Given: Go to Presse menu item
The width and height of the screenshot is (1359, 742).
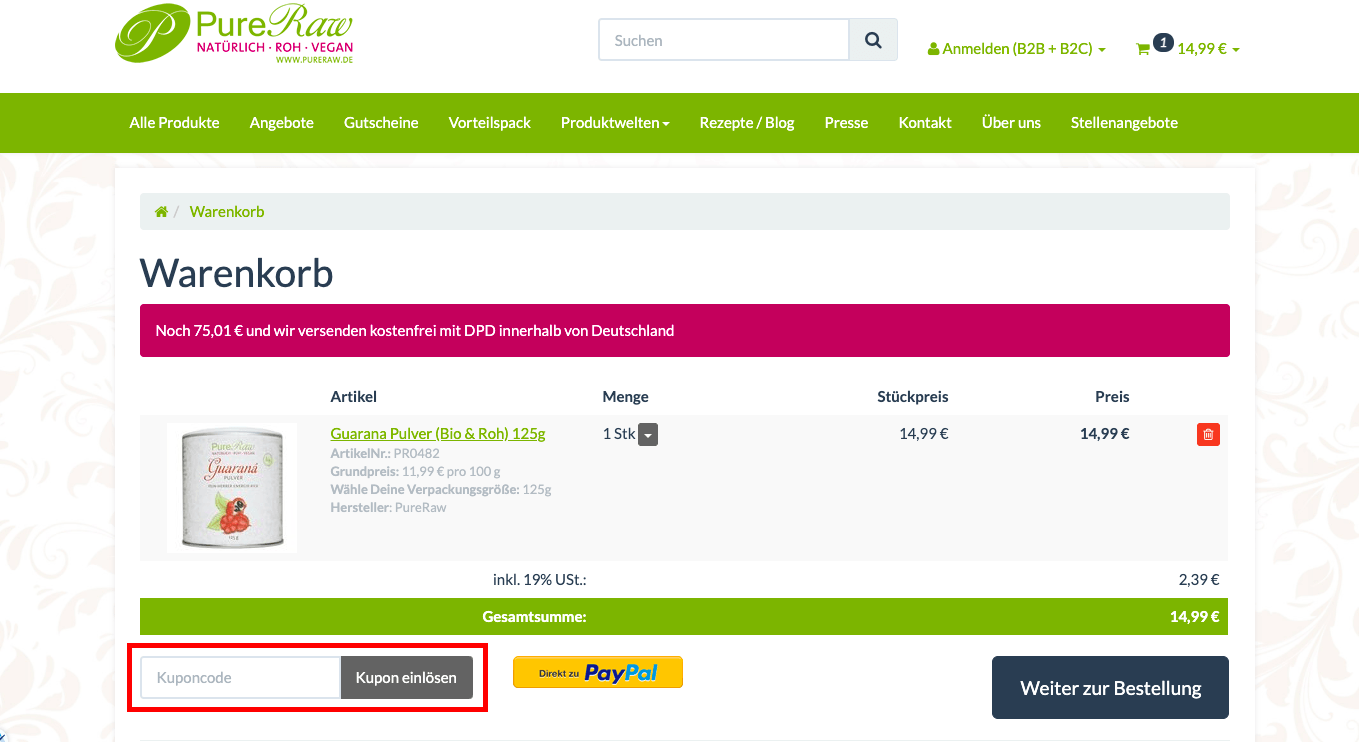Looking at the screenshot, I should (x=847, y=123).
